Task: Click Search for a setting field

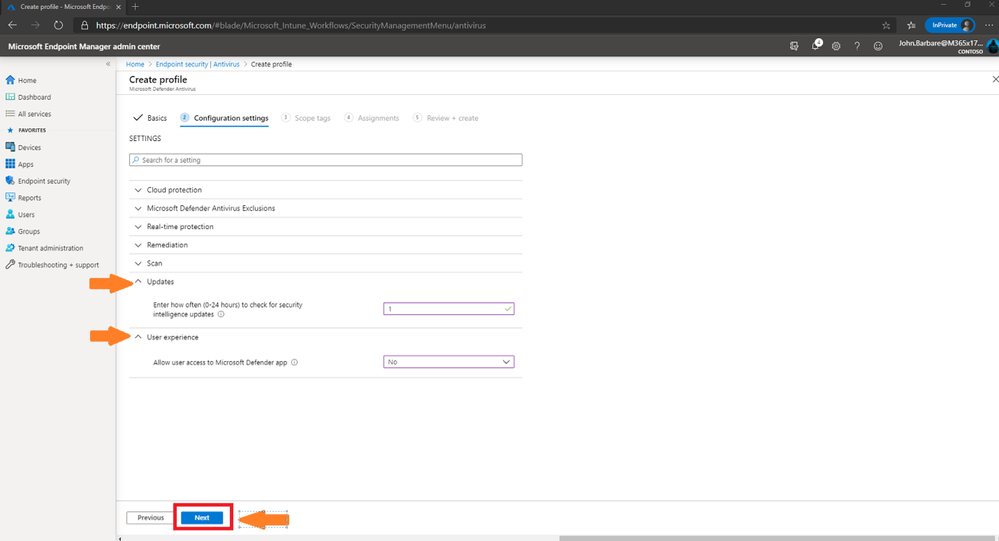Action: [326, 160]
